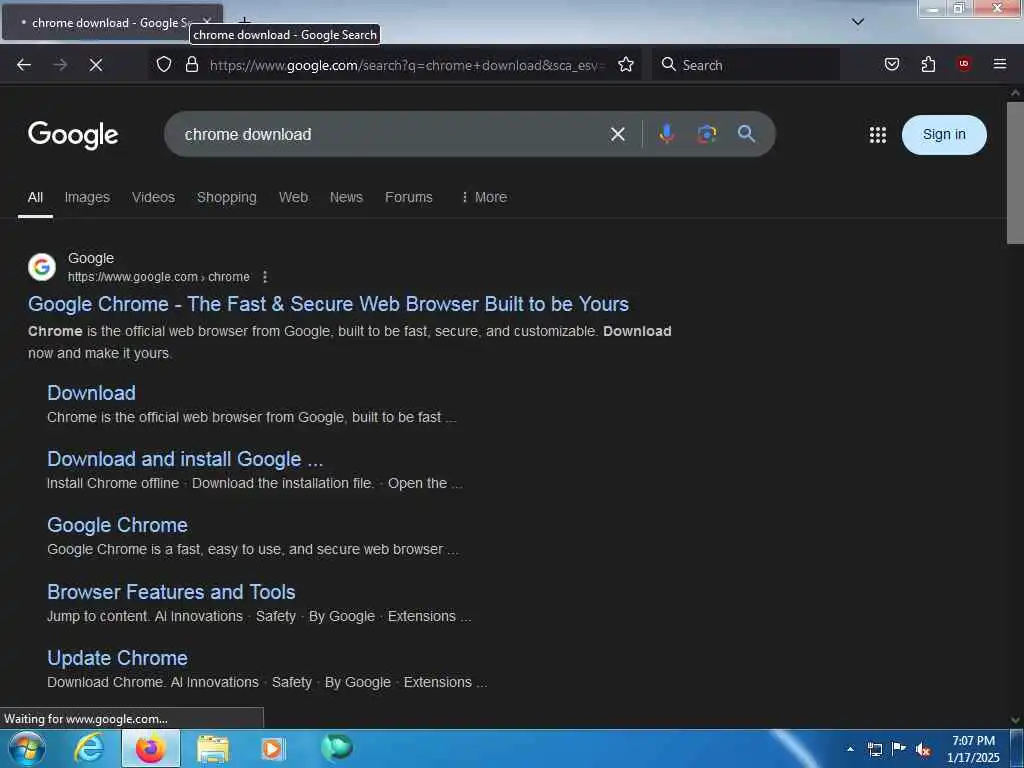Screen dimensions: 1024x768
Task: Click the page vertical scrollbar thumb
Action: (1015, 172)
